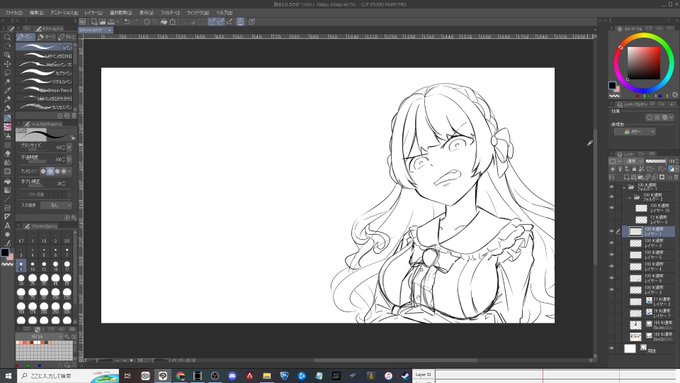The image size is (680, 383).
Task: Switch to the マーカー sub tool tab
Action: click(x=46, y=37)
